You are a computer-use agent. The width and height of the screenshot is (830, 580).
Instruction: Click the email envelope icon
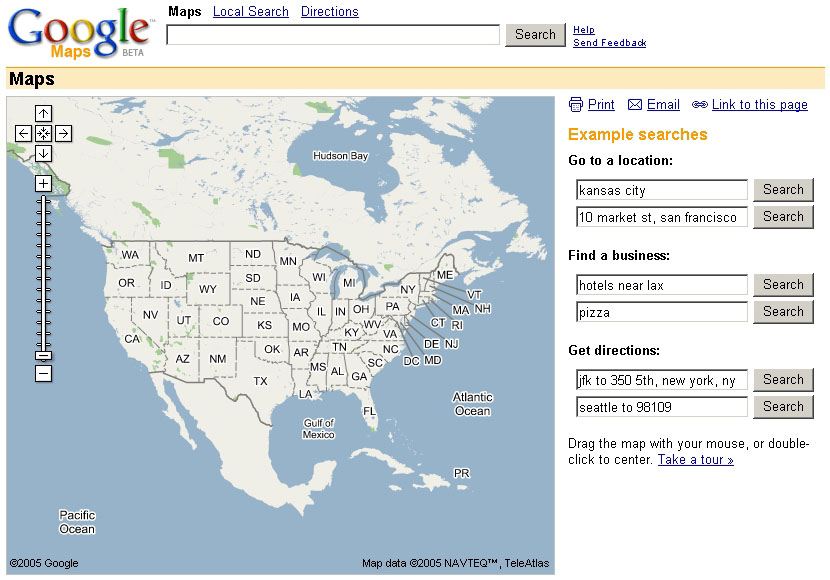[635, 105]
